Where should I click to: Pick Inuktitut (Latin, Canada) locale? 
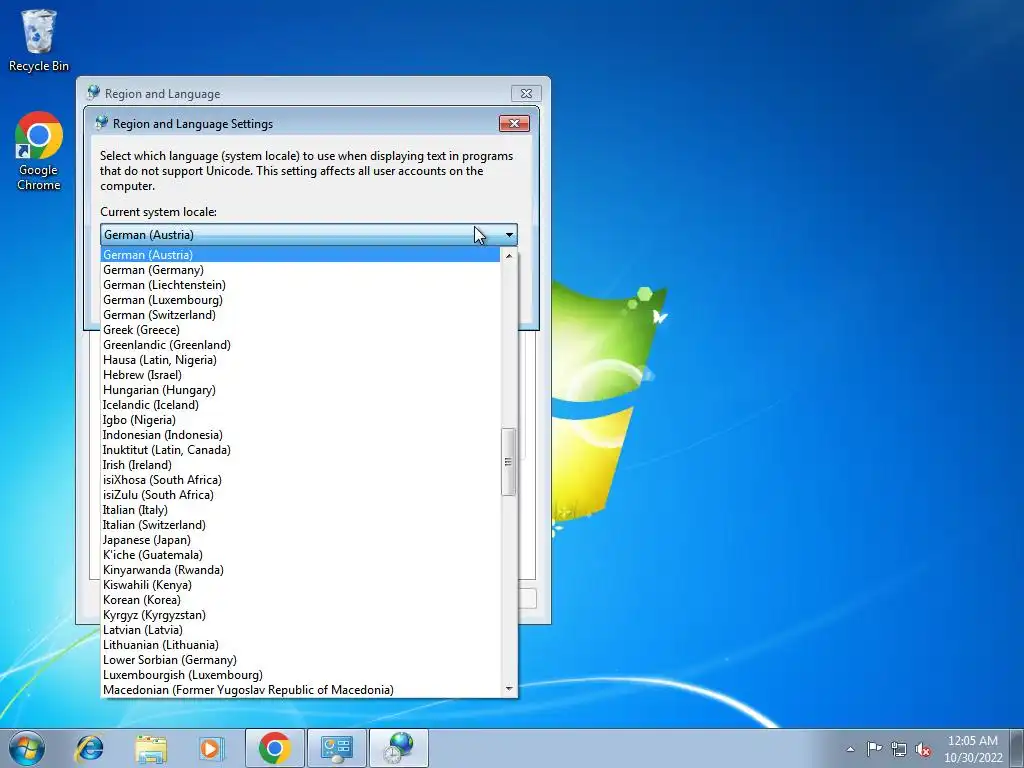(300, 450)
